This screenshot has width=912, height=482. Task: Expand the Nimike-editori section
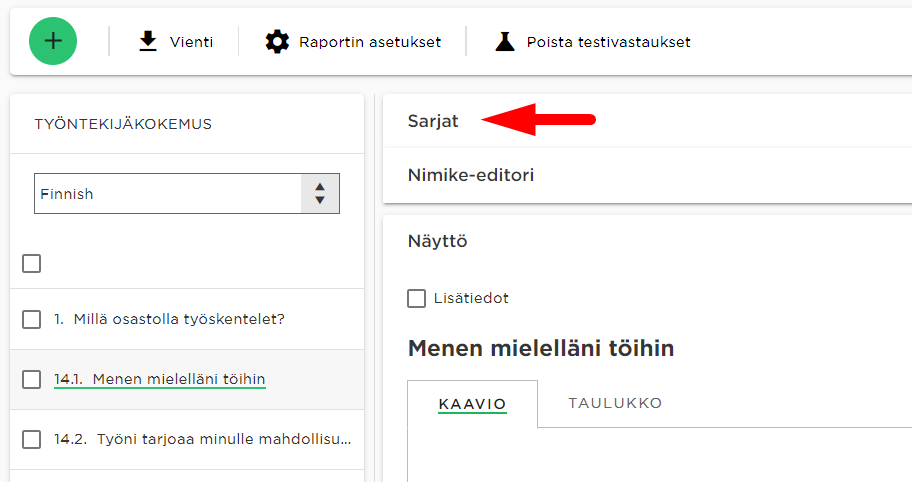(471, 175)
